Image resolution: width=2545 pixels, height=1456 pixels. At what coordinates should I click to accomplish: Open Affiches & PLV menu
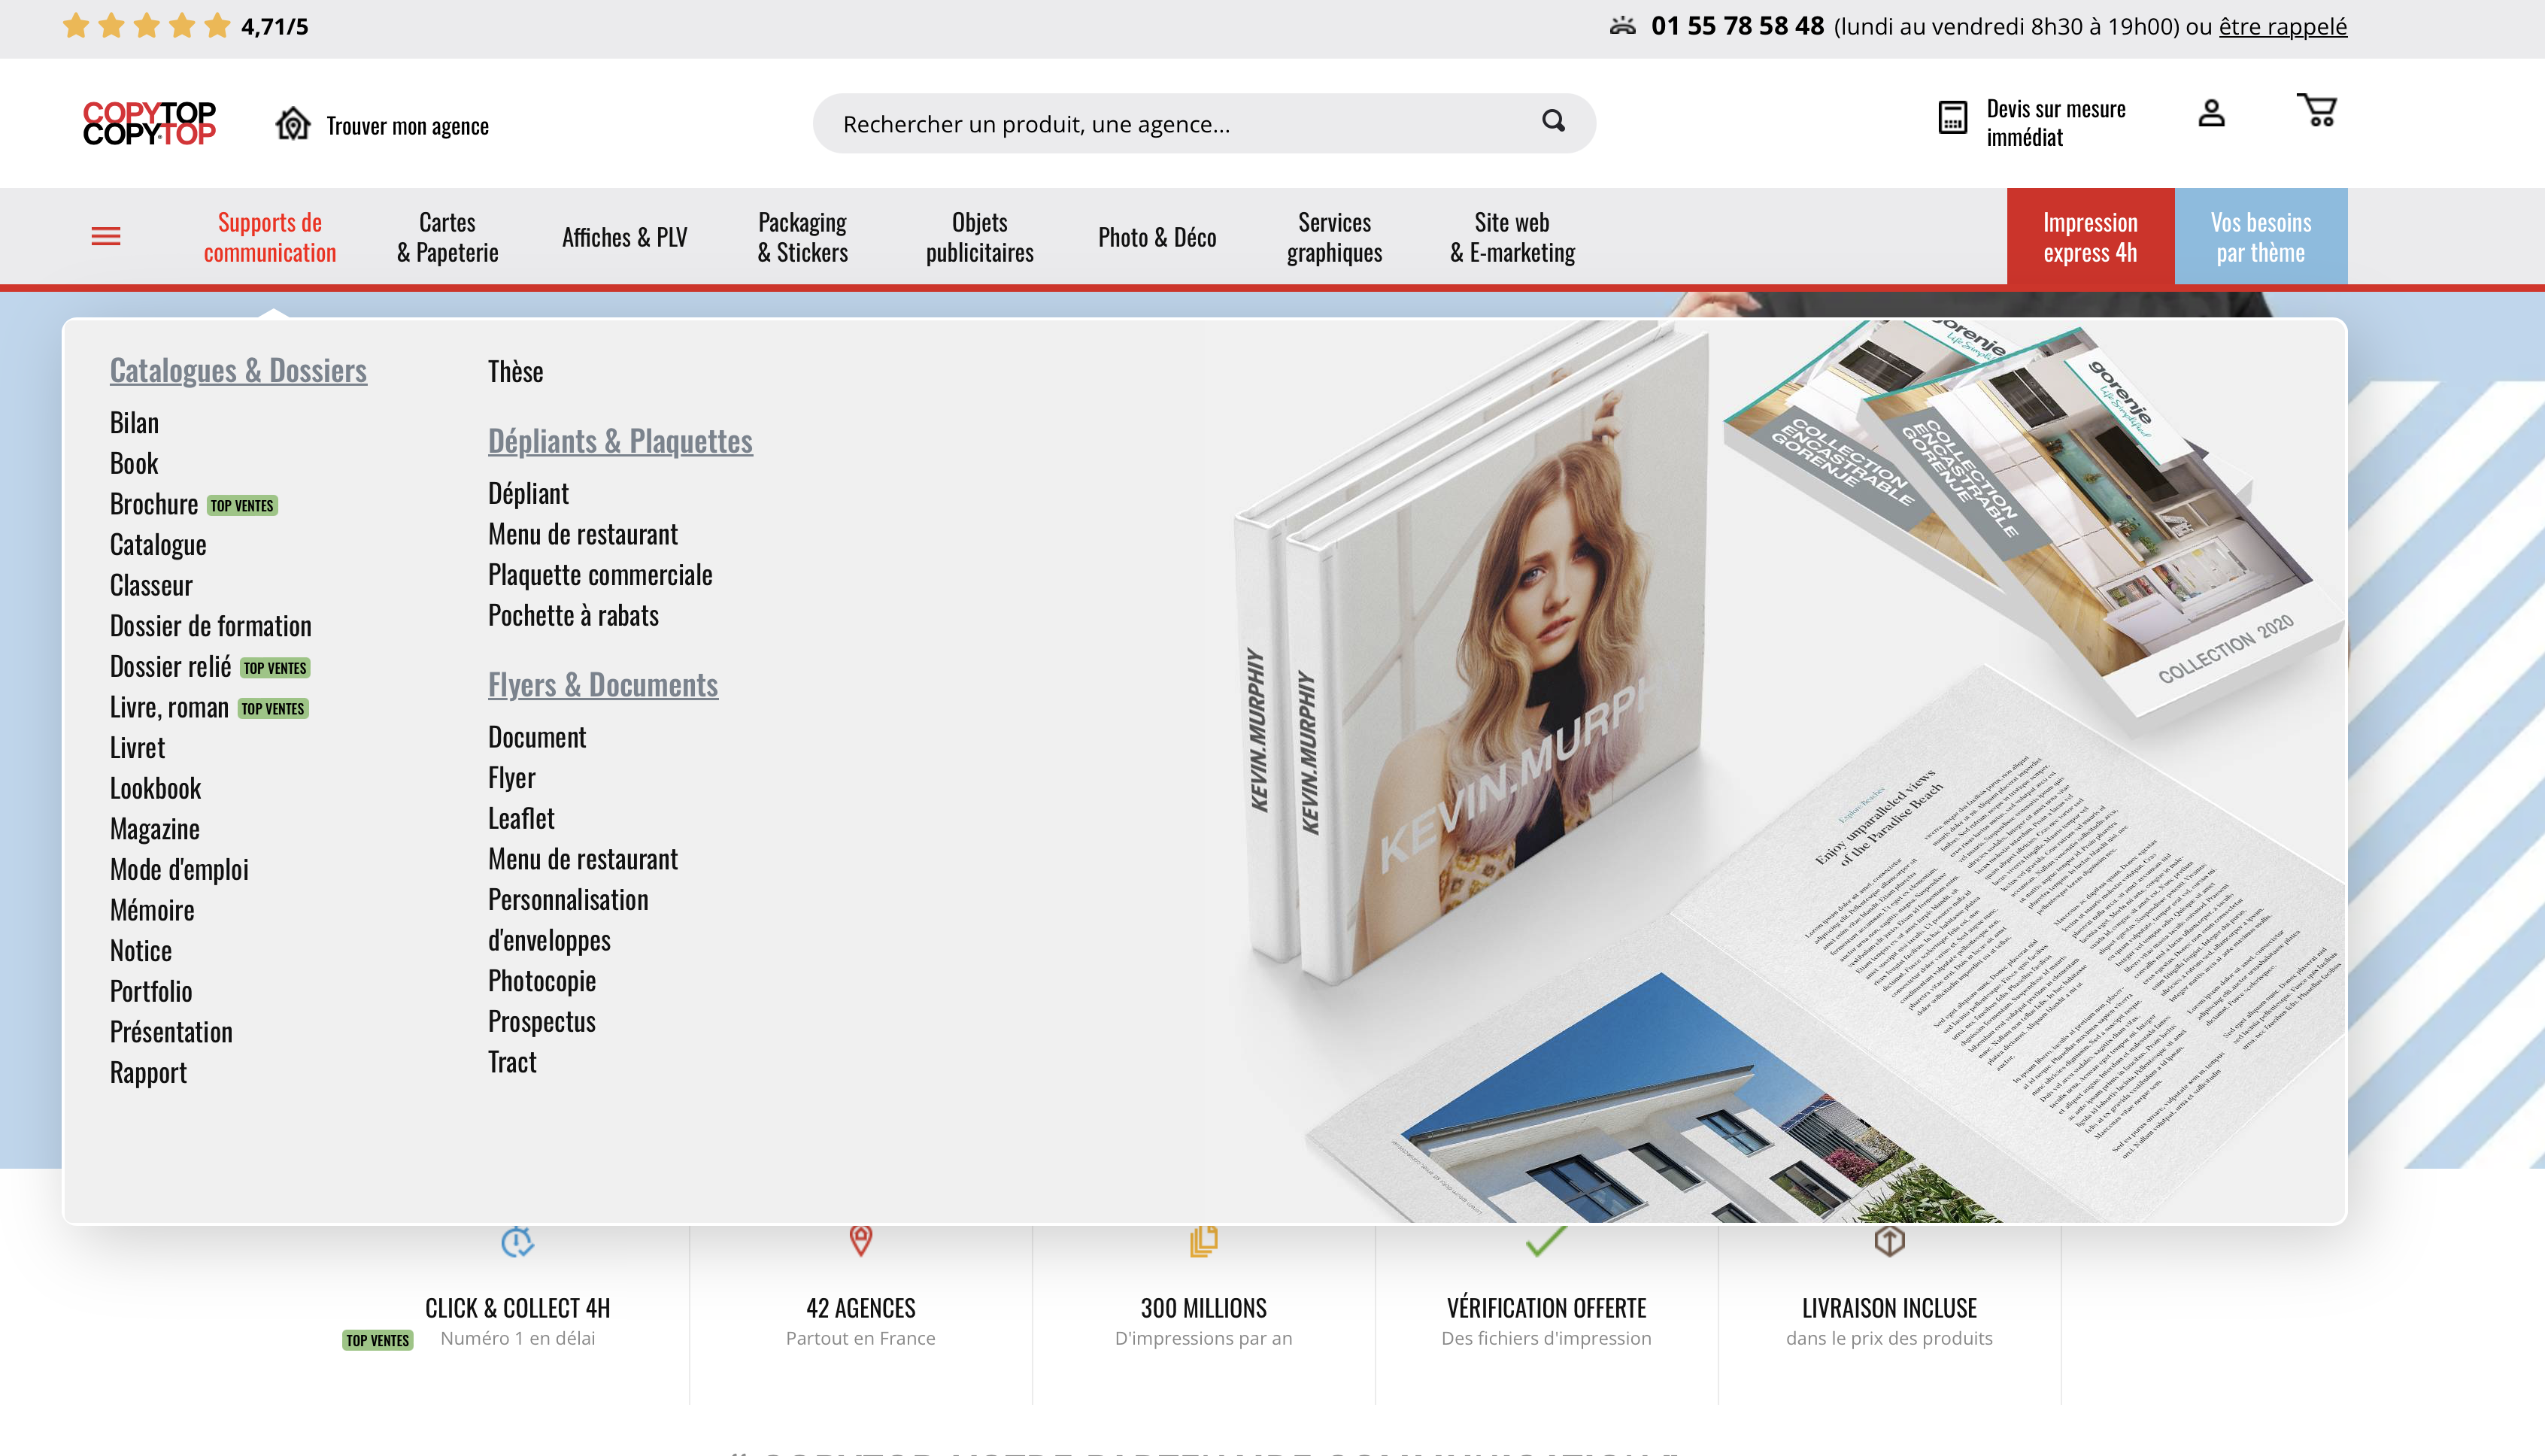tap(625, 237)
